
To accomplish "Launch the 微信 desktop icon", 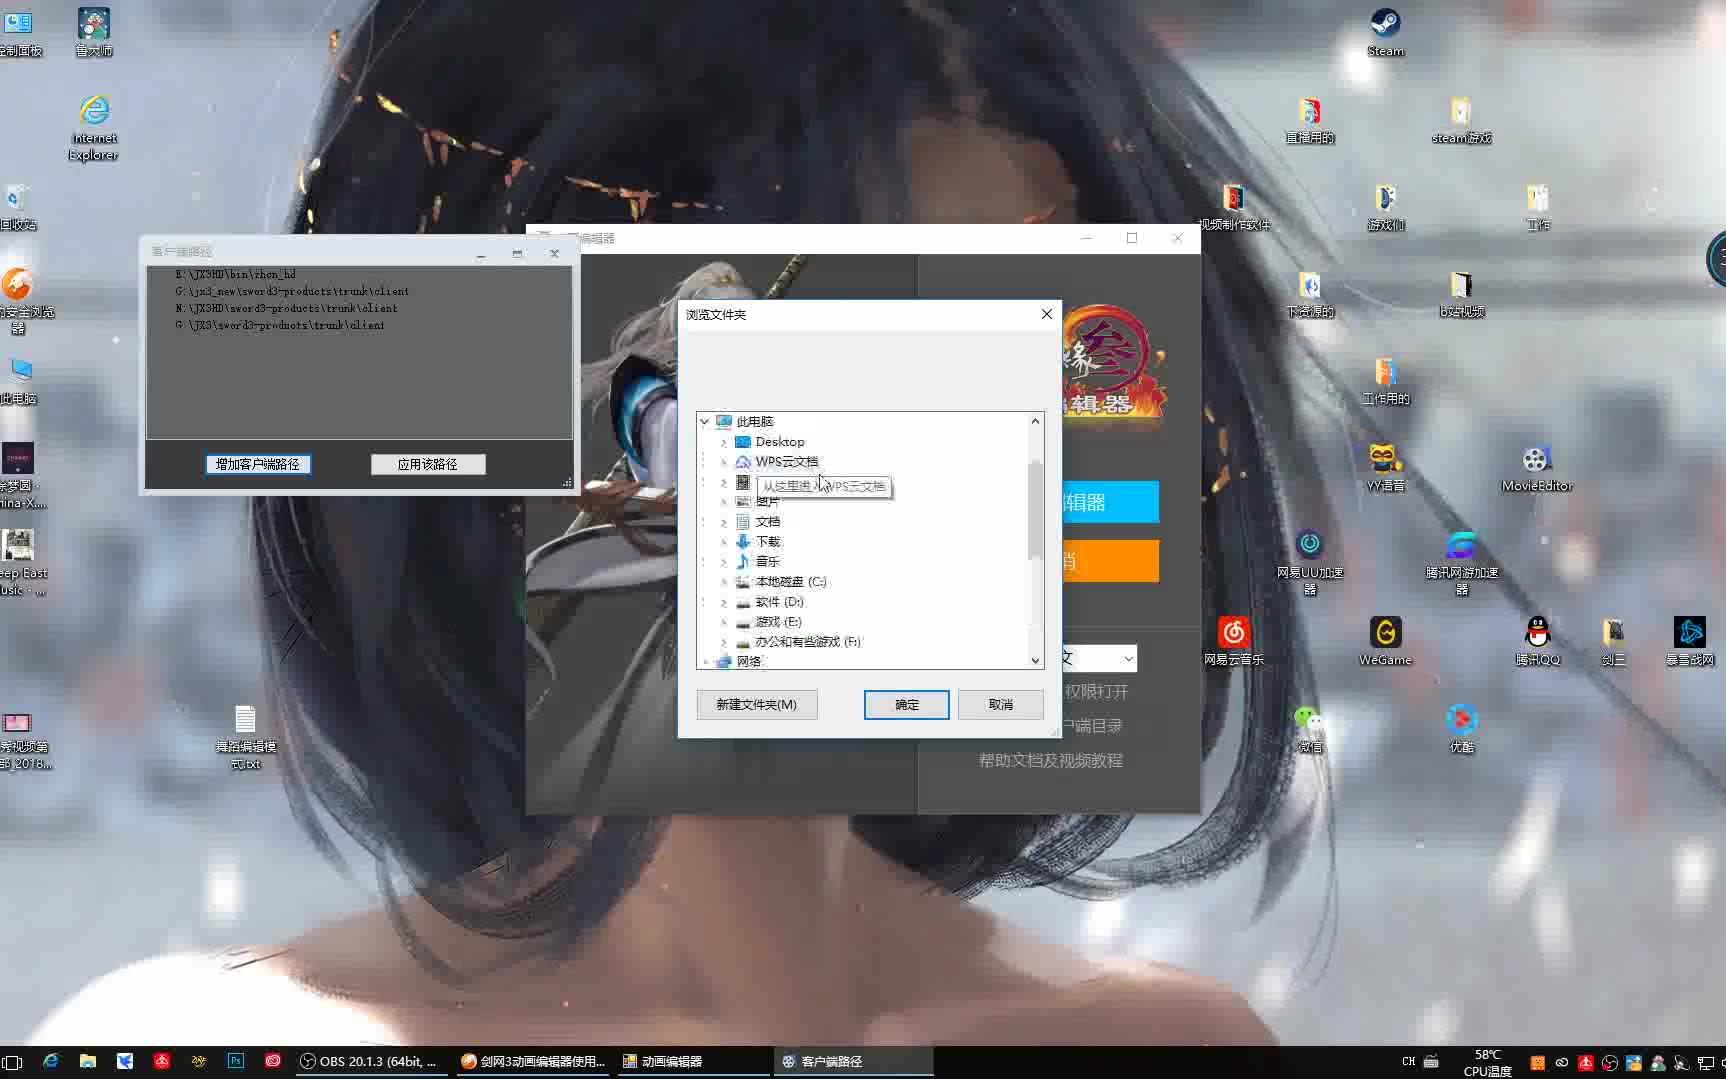I will (1309, 728).
